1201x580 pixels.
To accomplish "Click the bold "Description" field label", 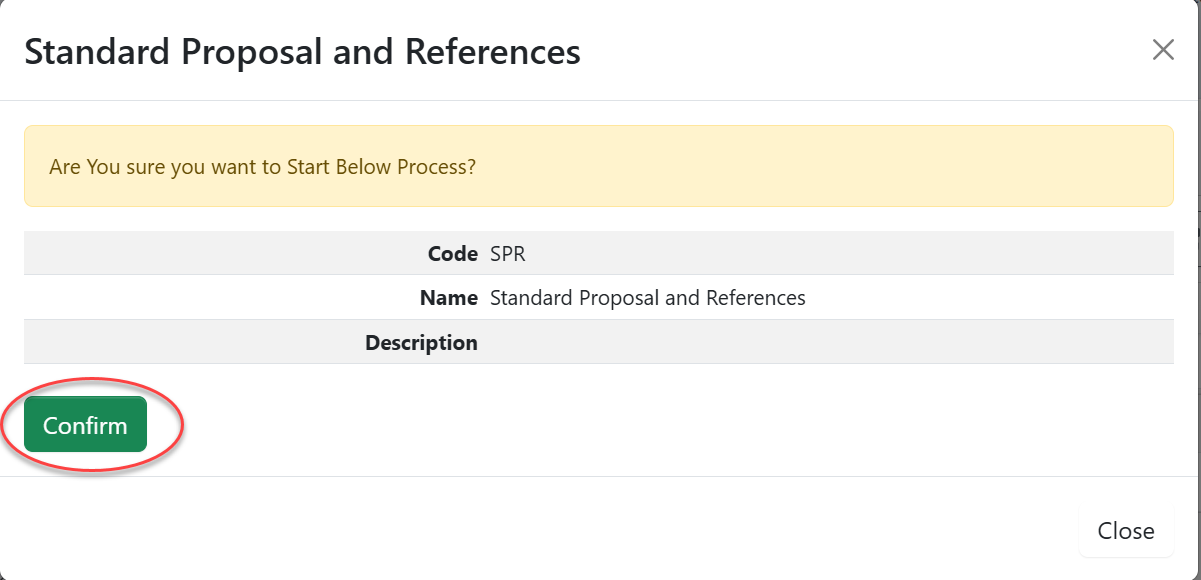I will click(421, 343).
